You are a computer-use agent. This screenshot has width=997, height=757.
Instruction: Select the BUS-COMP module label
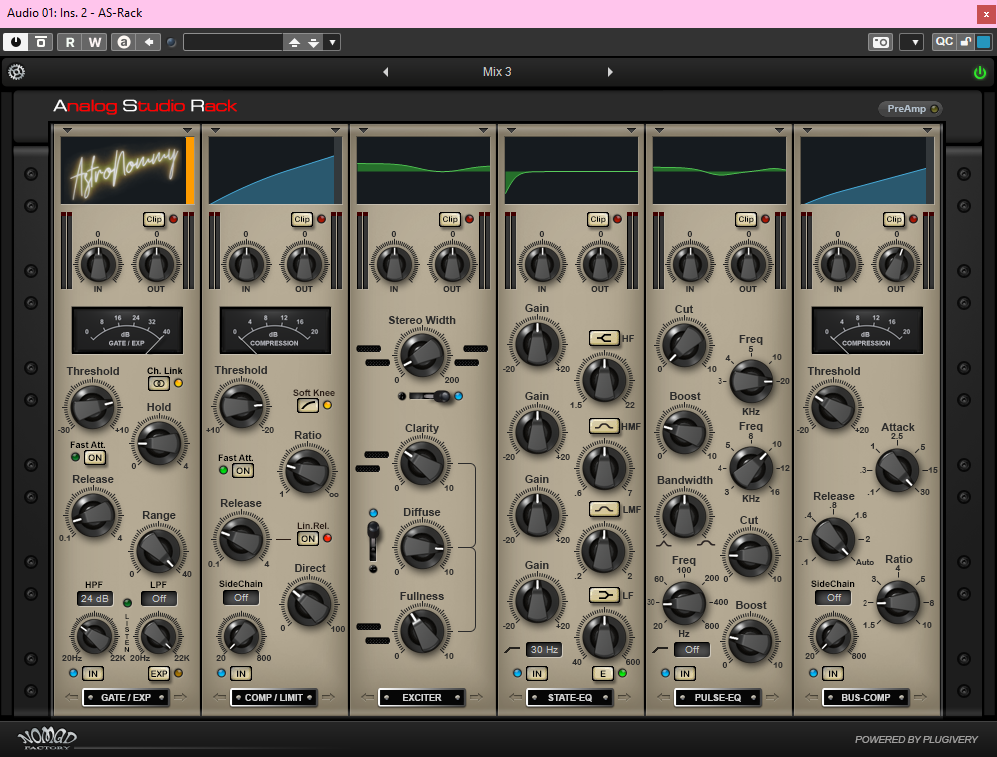pyautogui.click(x=865, y=697)
